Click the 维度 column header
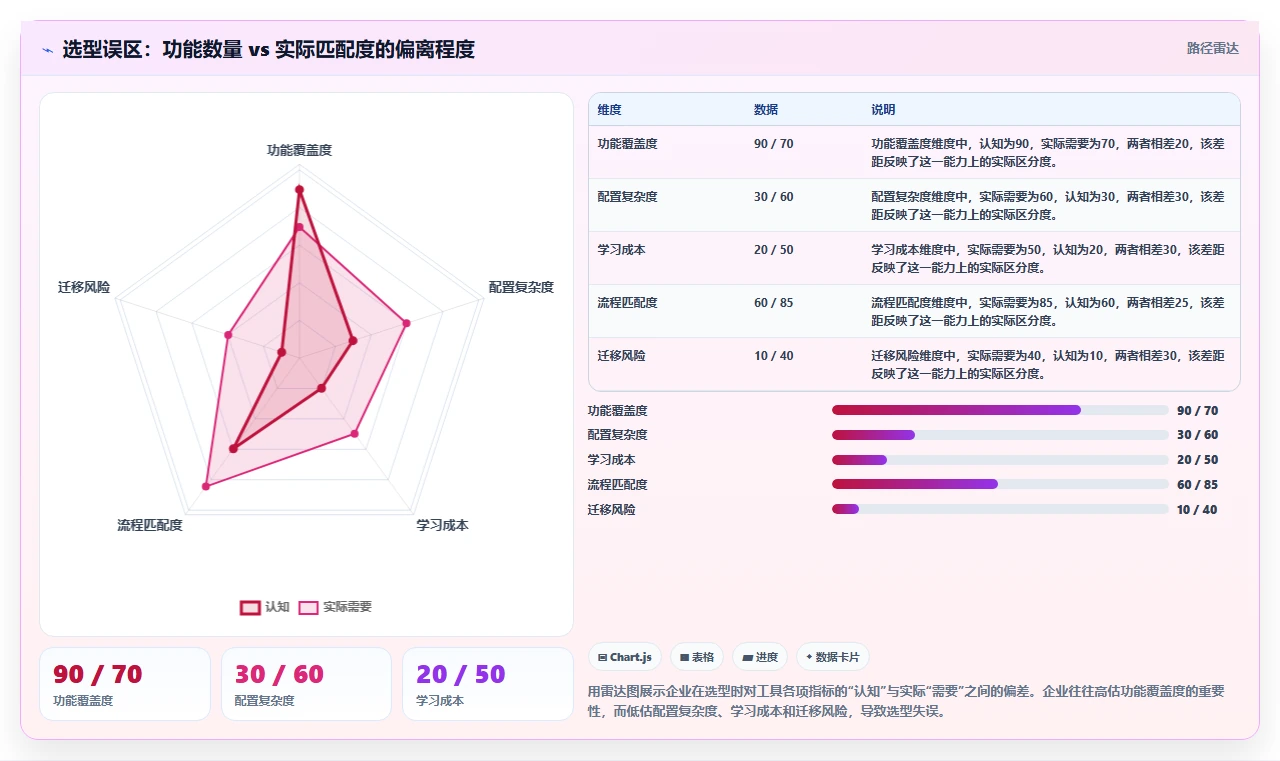Screen dimensions: 1280x761 coord(609,110)
